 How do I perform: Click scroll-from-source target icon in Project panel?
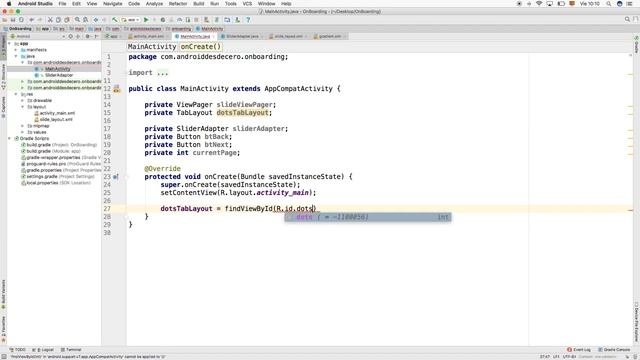tap(71, 36)
